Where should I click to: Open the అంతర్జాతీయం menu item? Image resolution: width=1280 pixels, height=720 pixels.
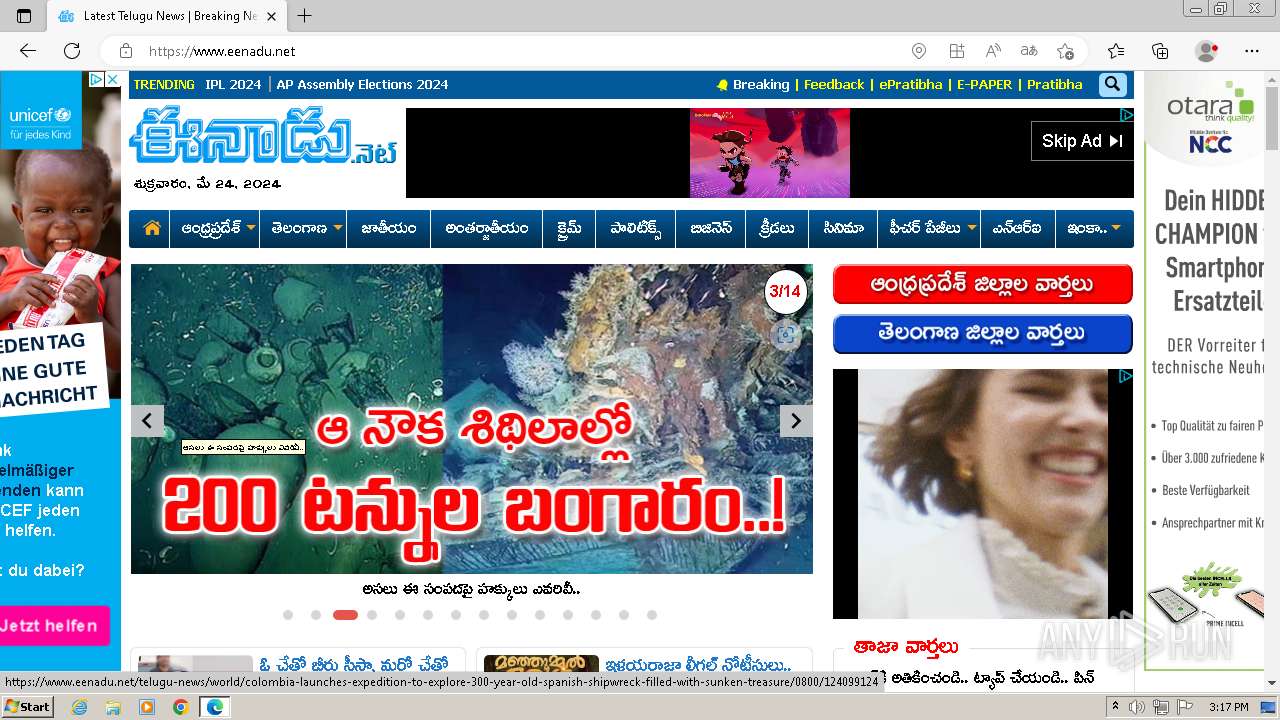tap(487, 228)
